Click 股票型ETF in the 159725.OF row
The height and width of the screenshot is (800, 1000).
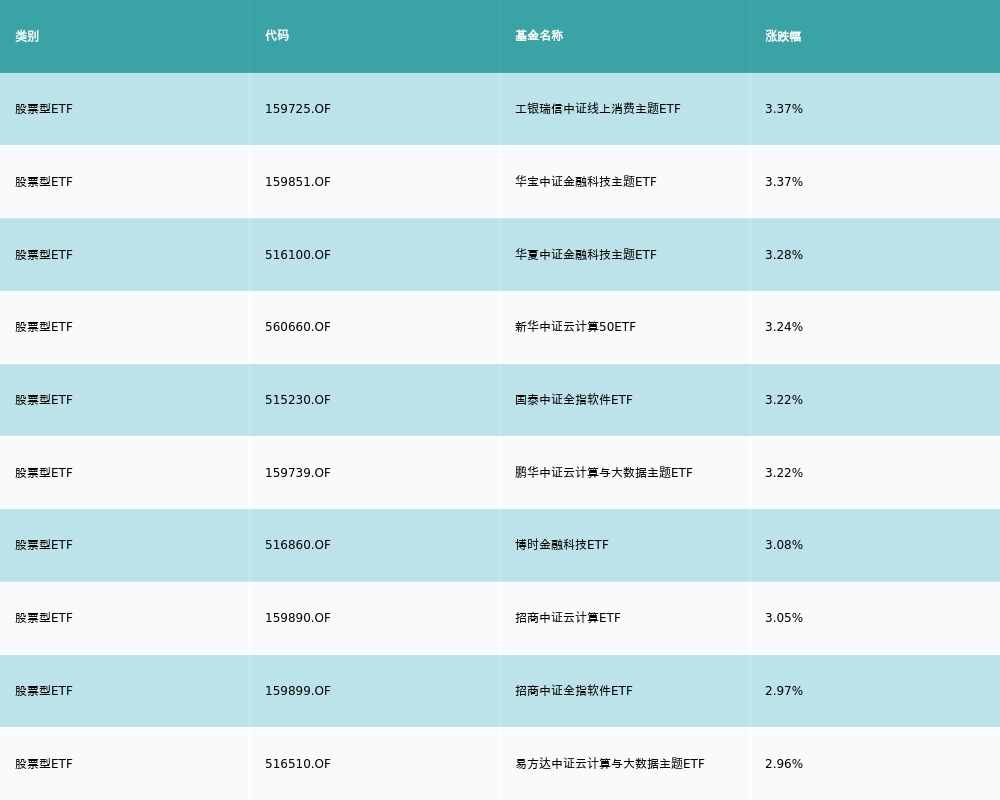pyautogui.click(x=44, y=109)
